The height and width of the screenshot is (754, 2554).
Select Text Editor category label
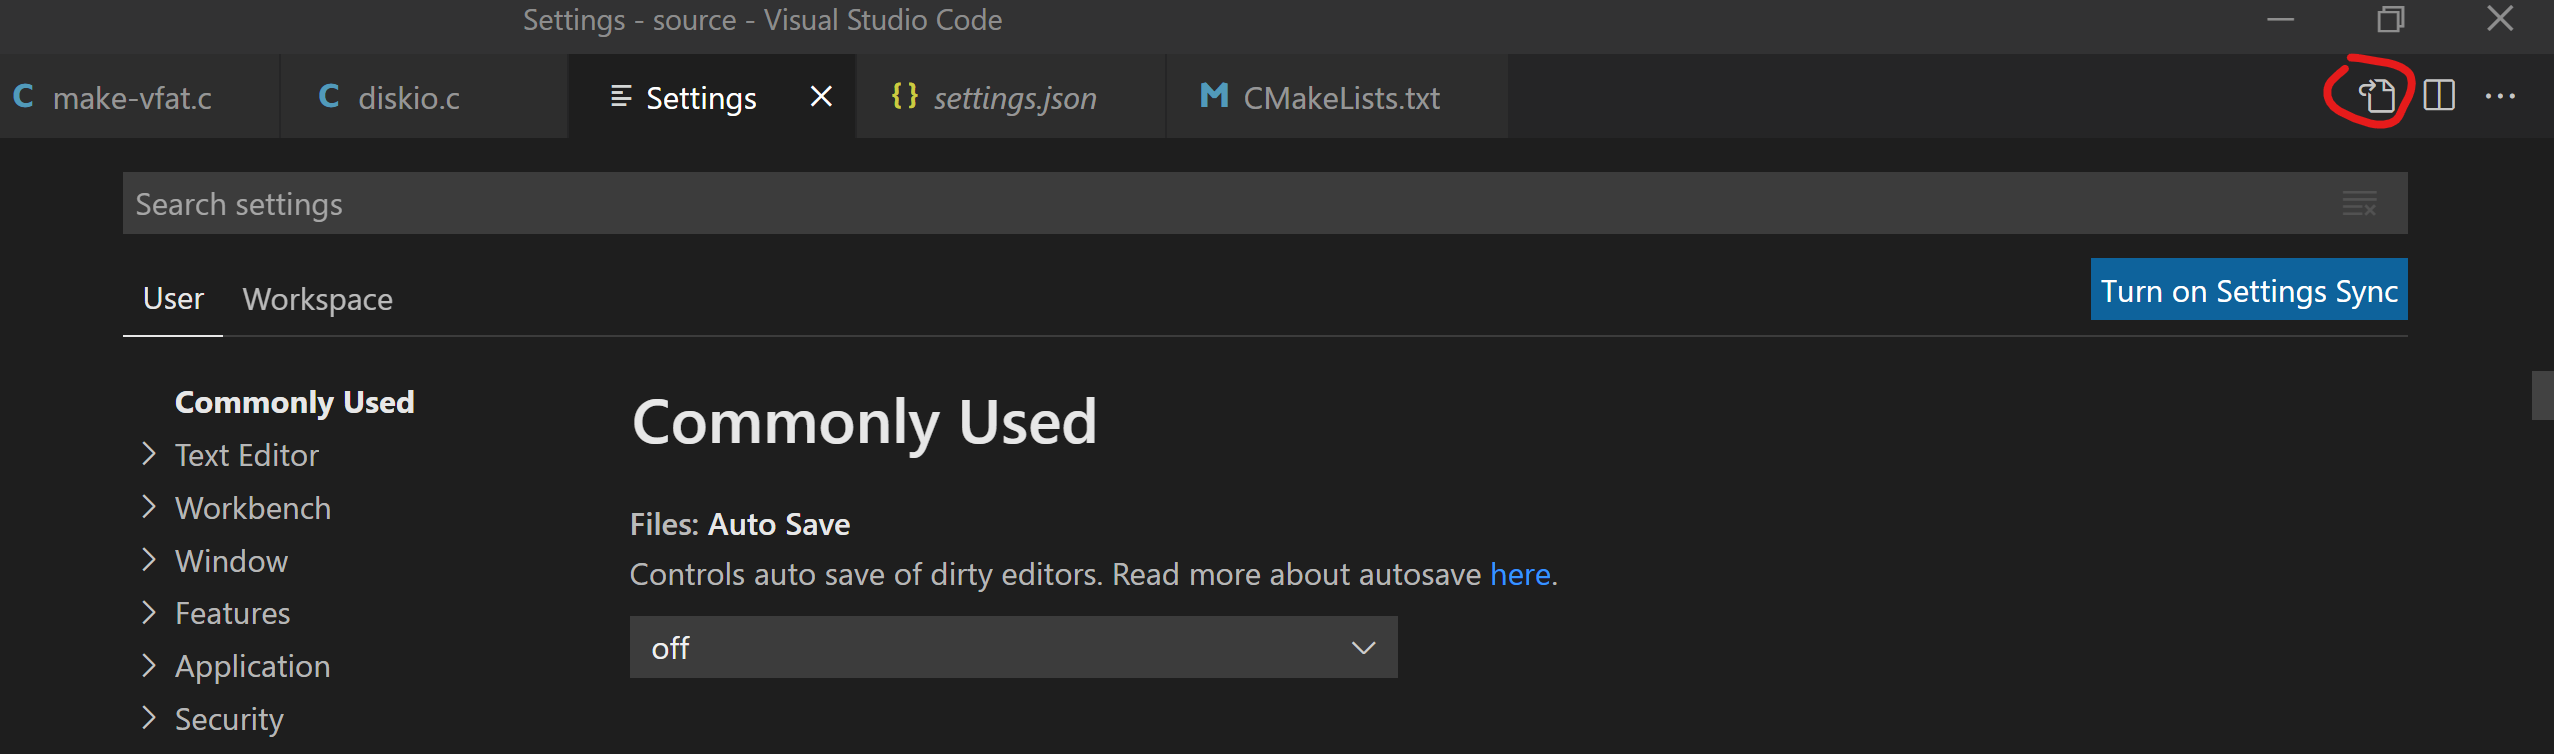247,455
